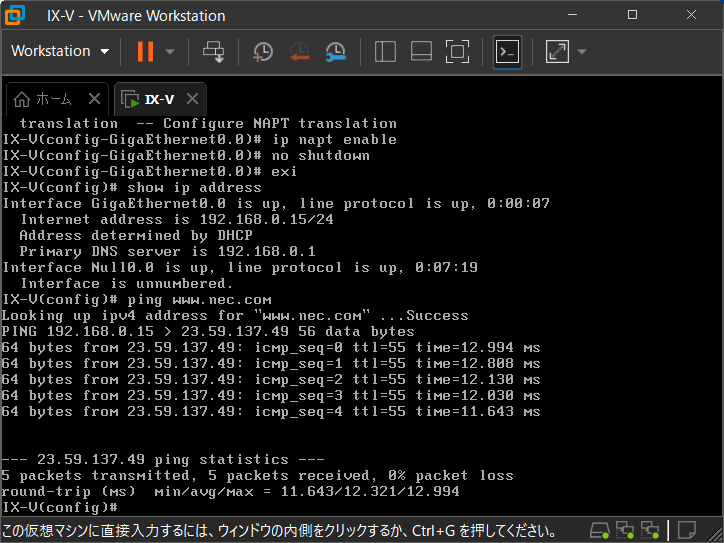Click the 'ip napt enable' command line
The height and width of the screenshot is (543, 724).
click(199, 139)
